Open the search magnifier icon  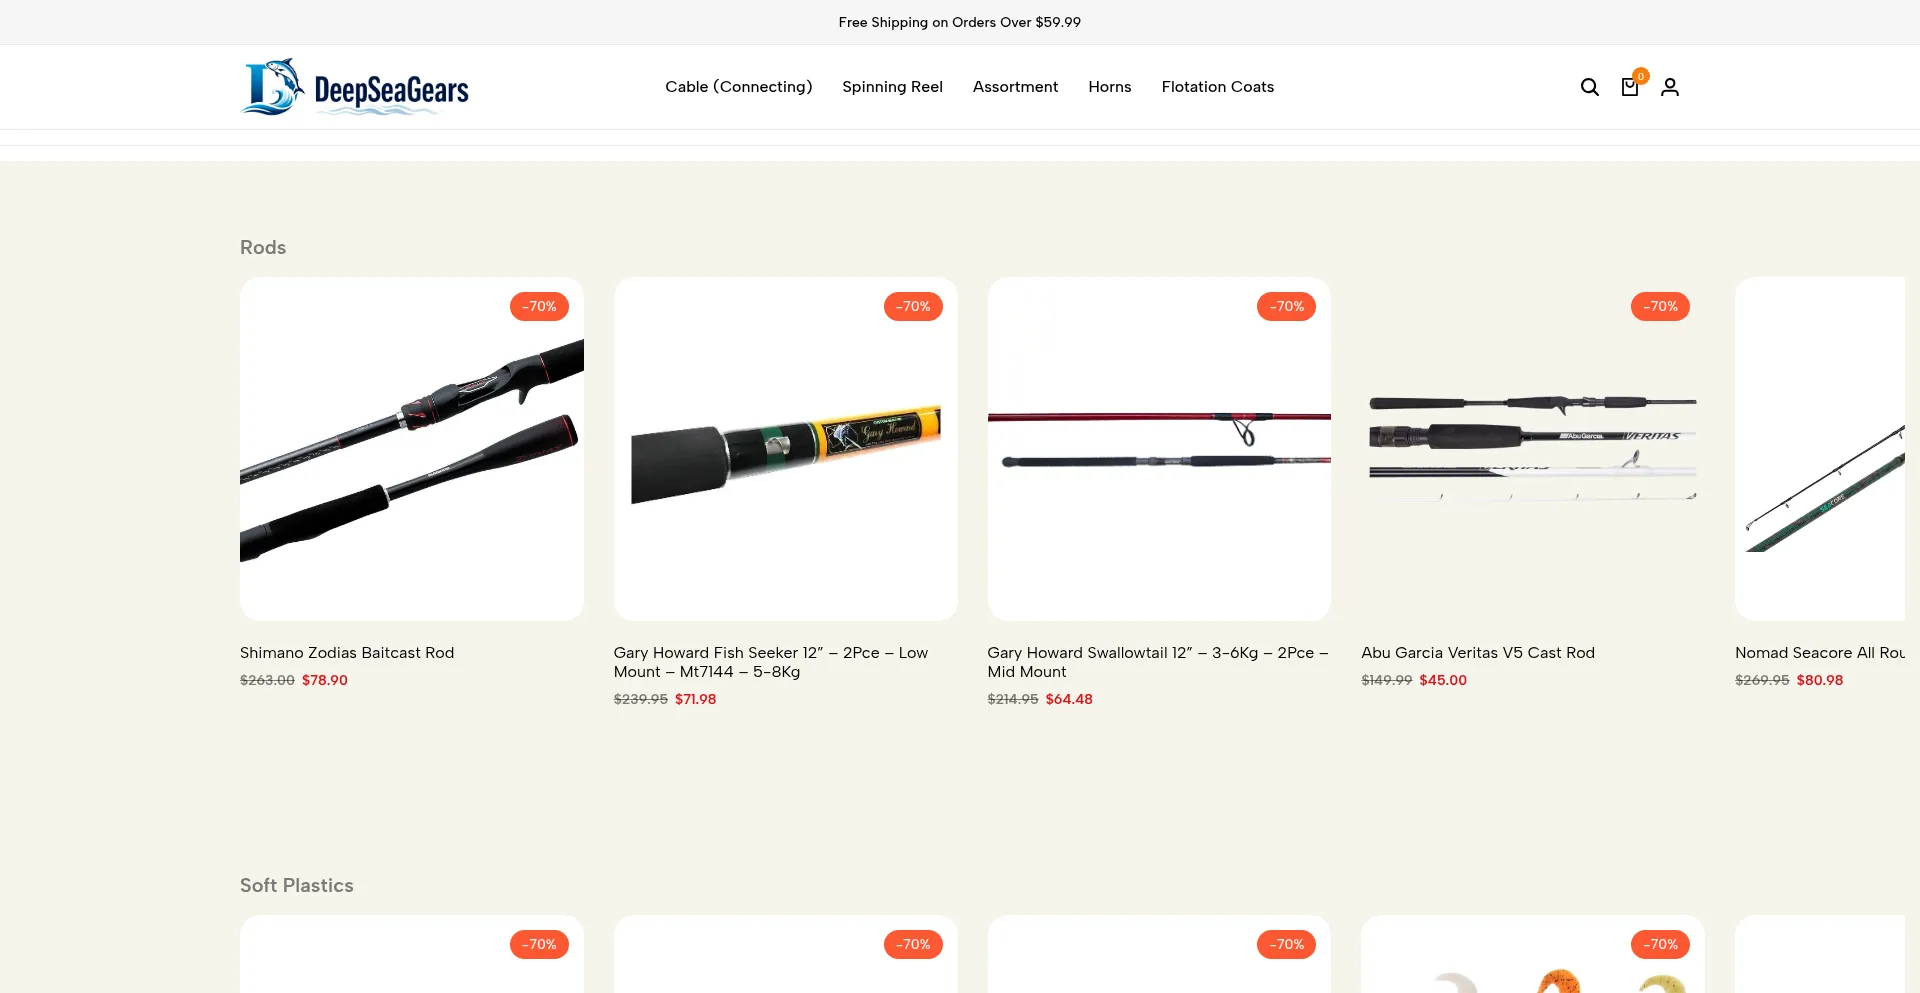(x=1589, y=87)
